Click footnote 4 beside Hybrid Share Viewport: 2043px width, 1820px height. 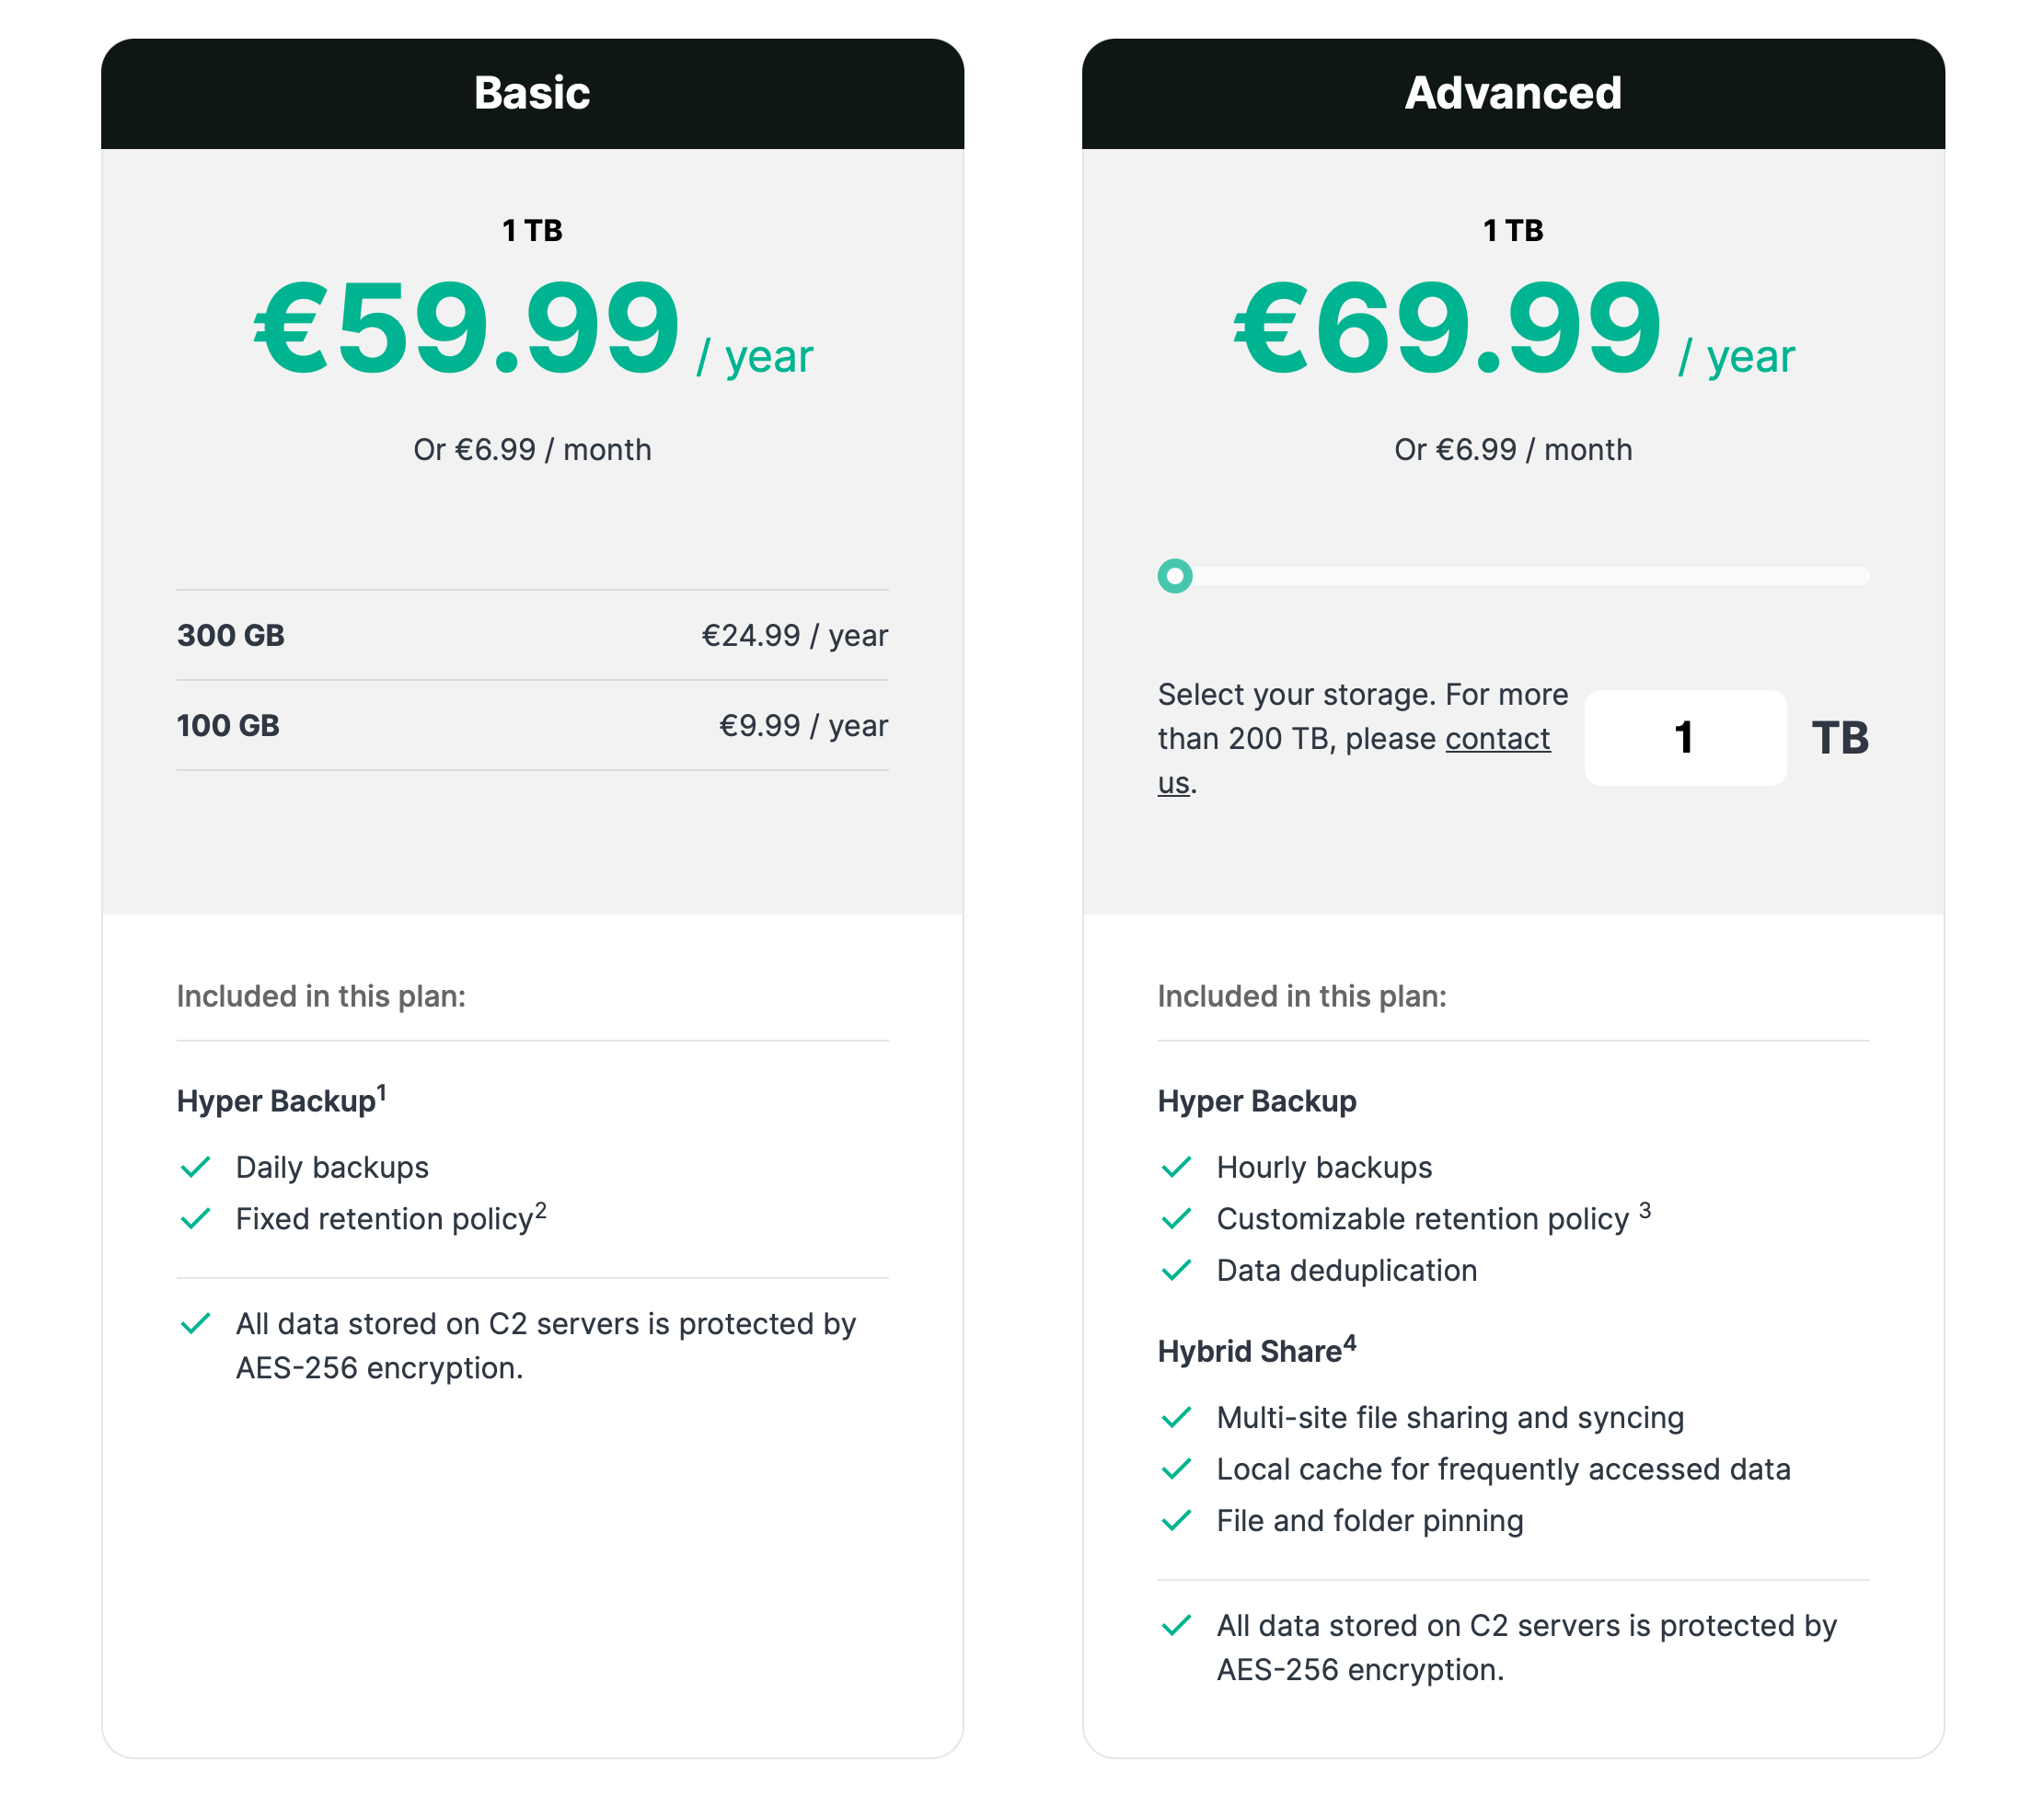click(x=1349, y=1342)
